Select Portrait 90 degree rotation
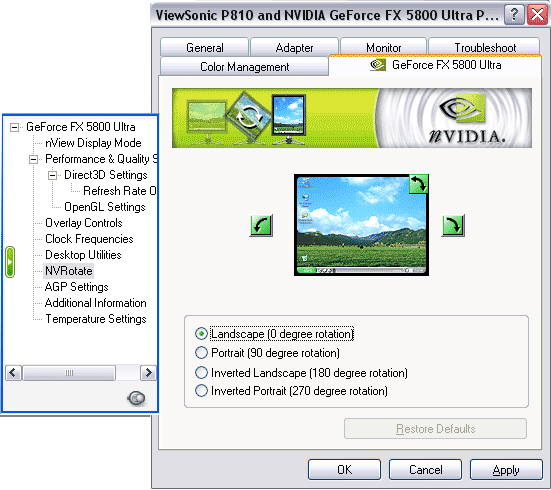Screen dimensions: 551x490 [x=201, y=353]
